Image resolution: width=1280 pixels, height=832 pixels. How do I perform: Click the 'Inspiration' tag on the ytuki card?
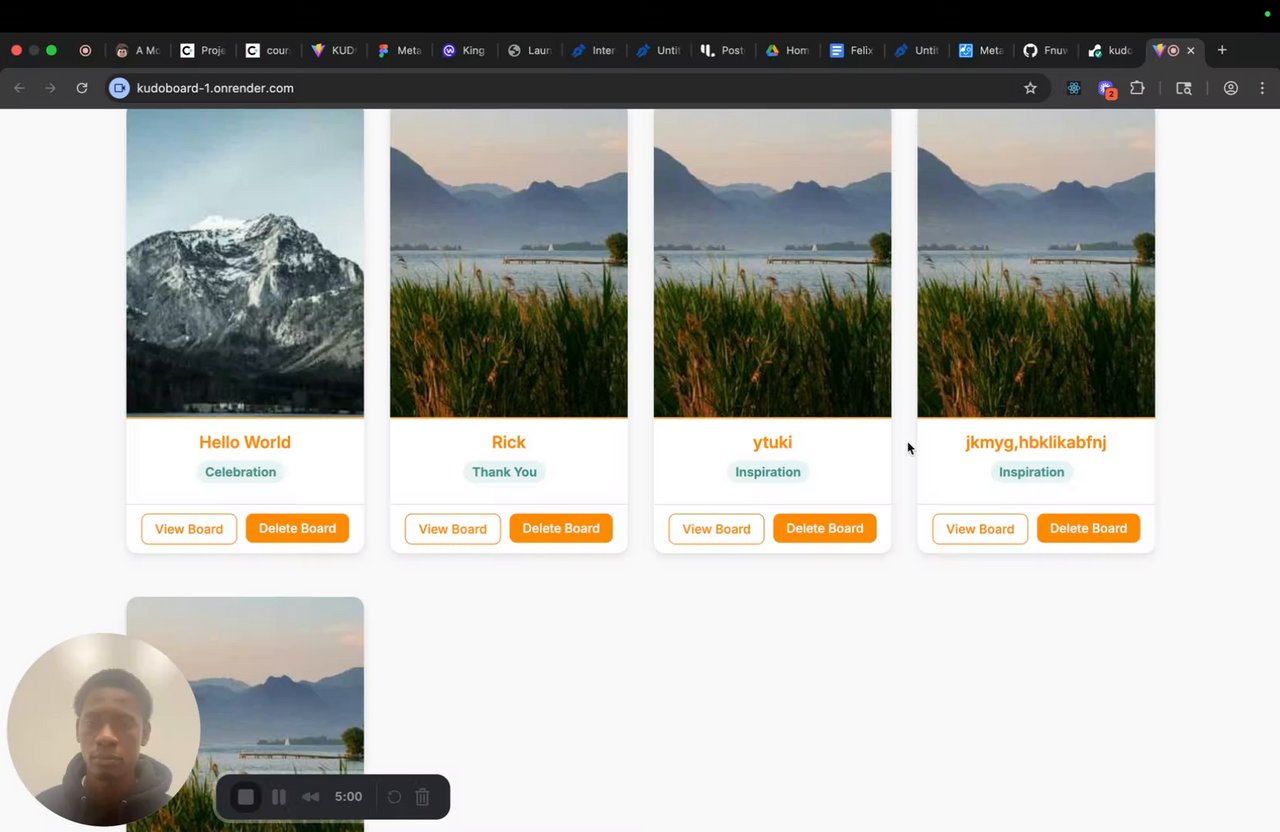coord(768,472)
